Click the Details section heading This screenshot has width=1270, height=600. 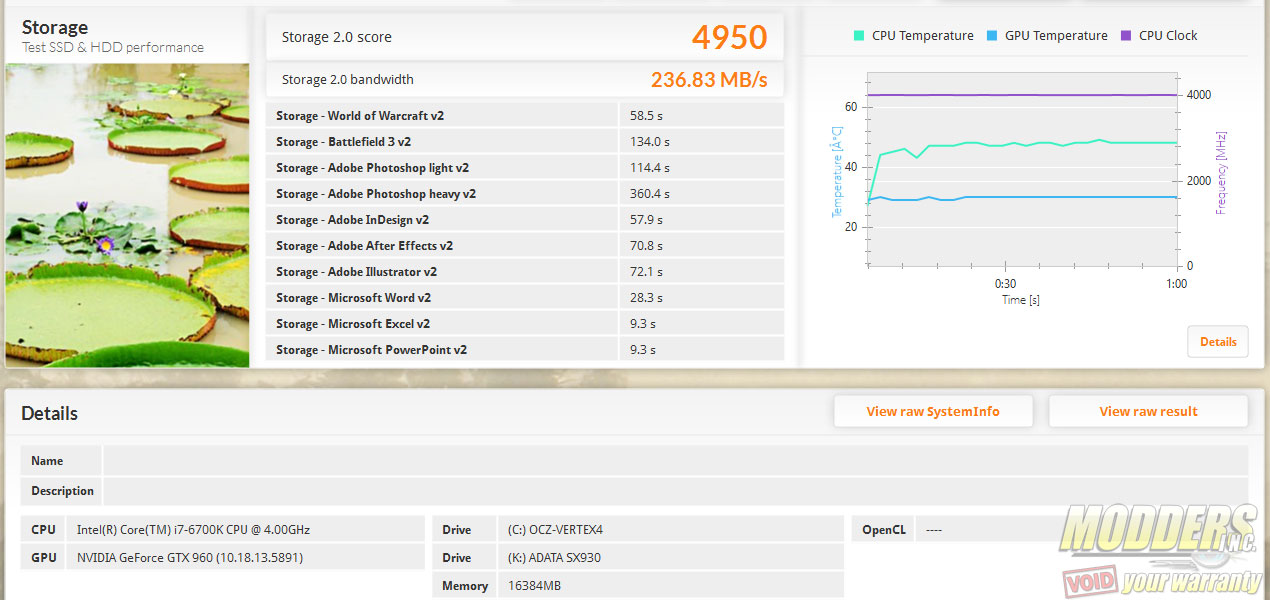tap(50, 413)
